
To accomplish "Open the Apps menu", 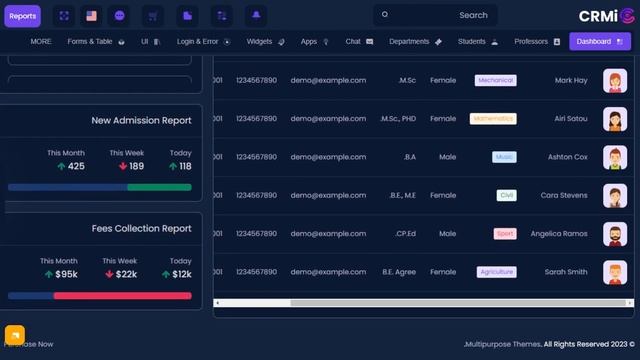I will coord(314,41).
